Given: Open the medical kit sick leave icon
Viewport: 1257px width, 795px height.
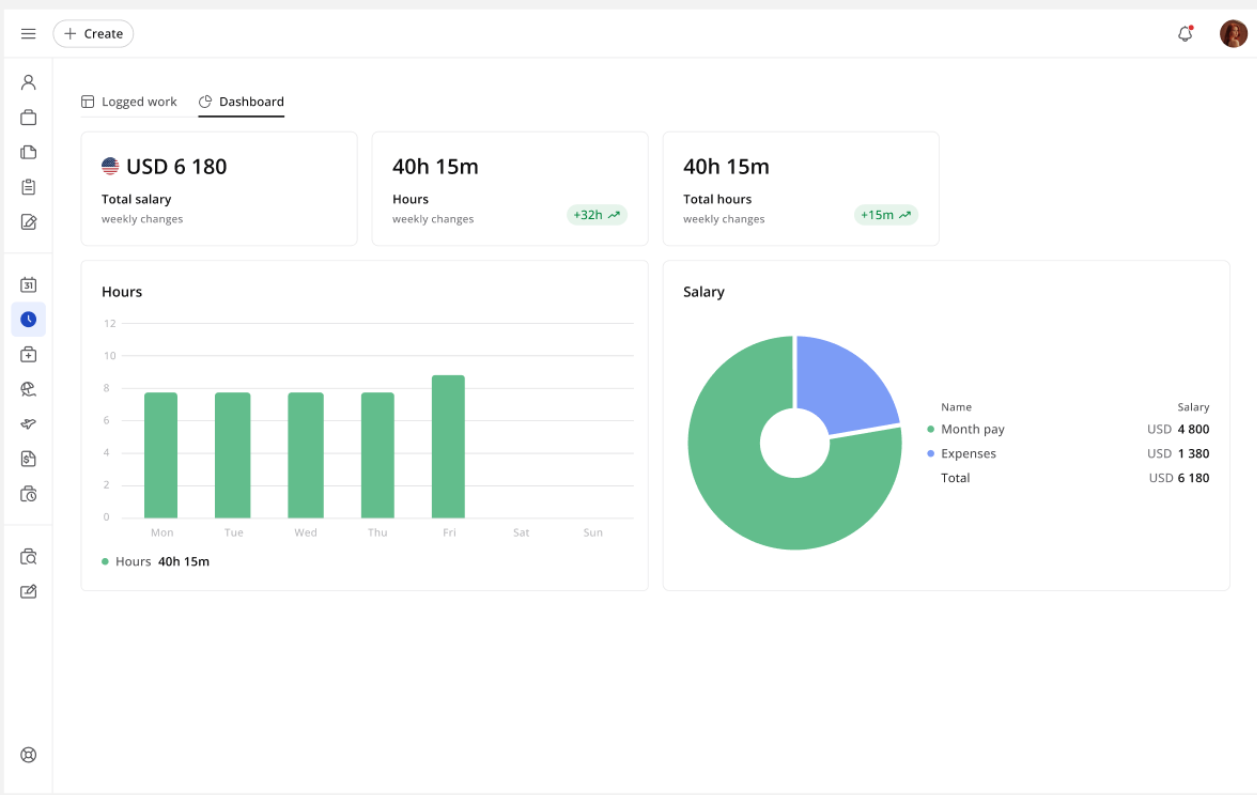Looking at the screenshot, I should tap(28, 354).
